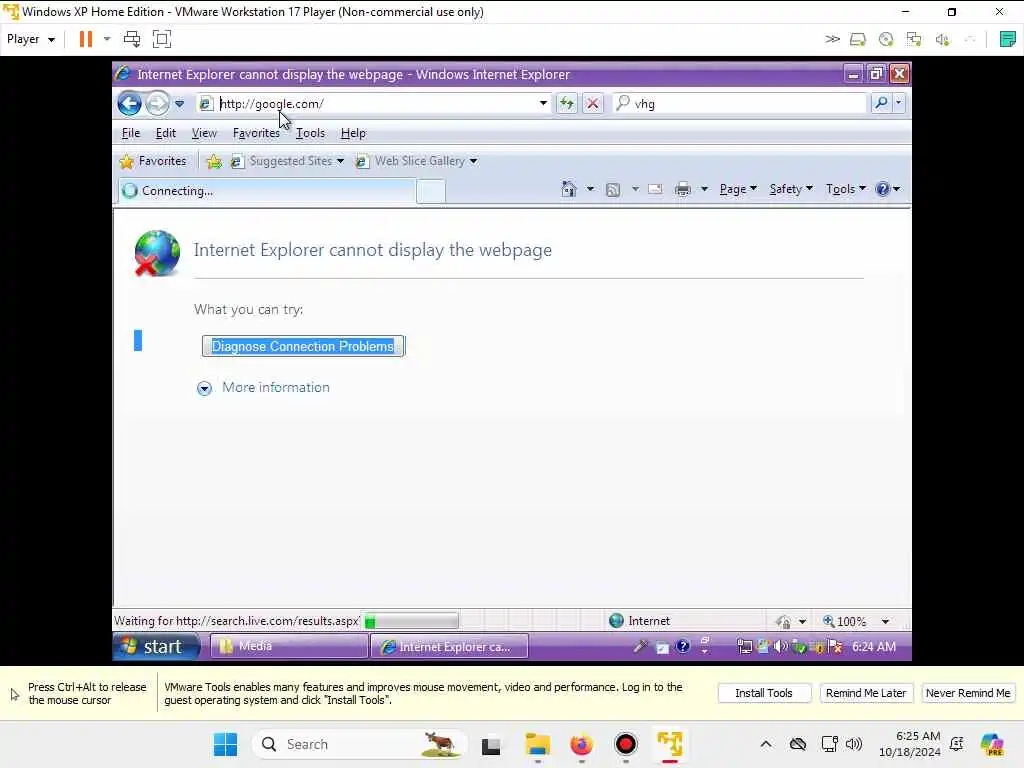Image resolution: width=1024 pixels, height=768 pixels.
Task: Click the Add to Favorites Bar icon
Action: pyautogui.click(x=214, y=161)
